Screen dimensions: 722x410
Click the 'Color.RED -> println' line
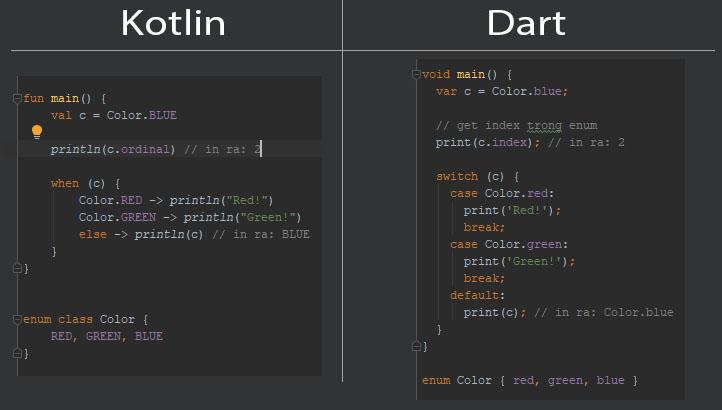click(176, 200)
